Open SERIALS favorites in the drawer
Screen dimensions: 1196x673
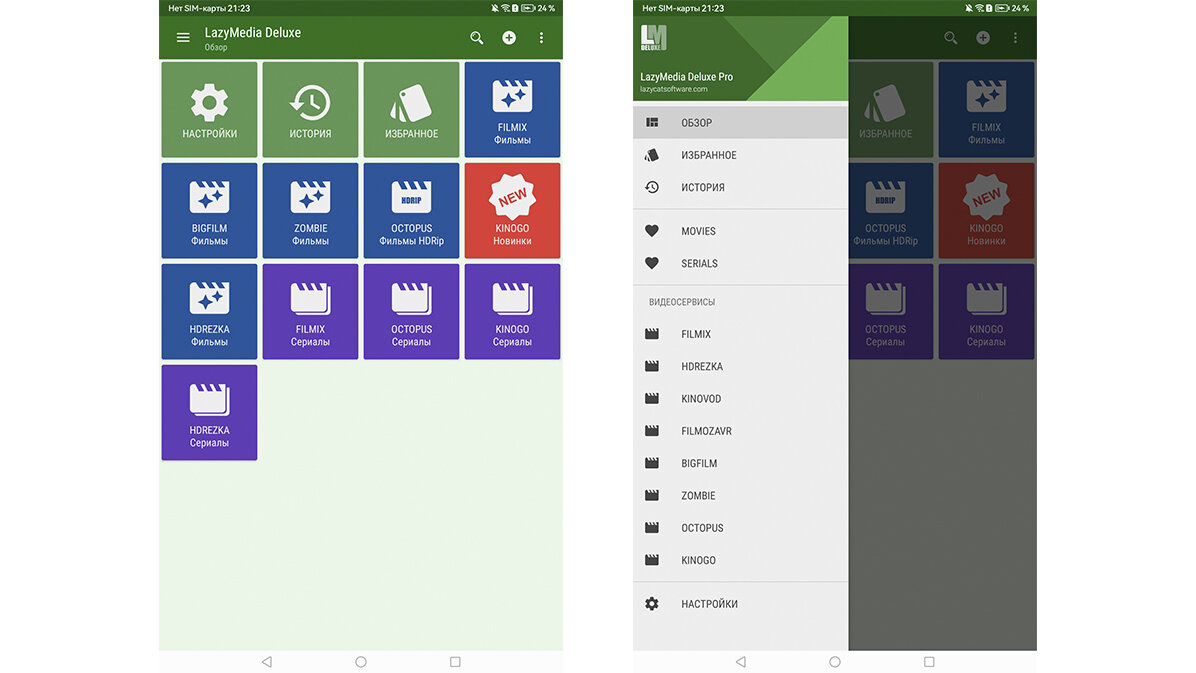pyautogui.click(x=740, y=263)
